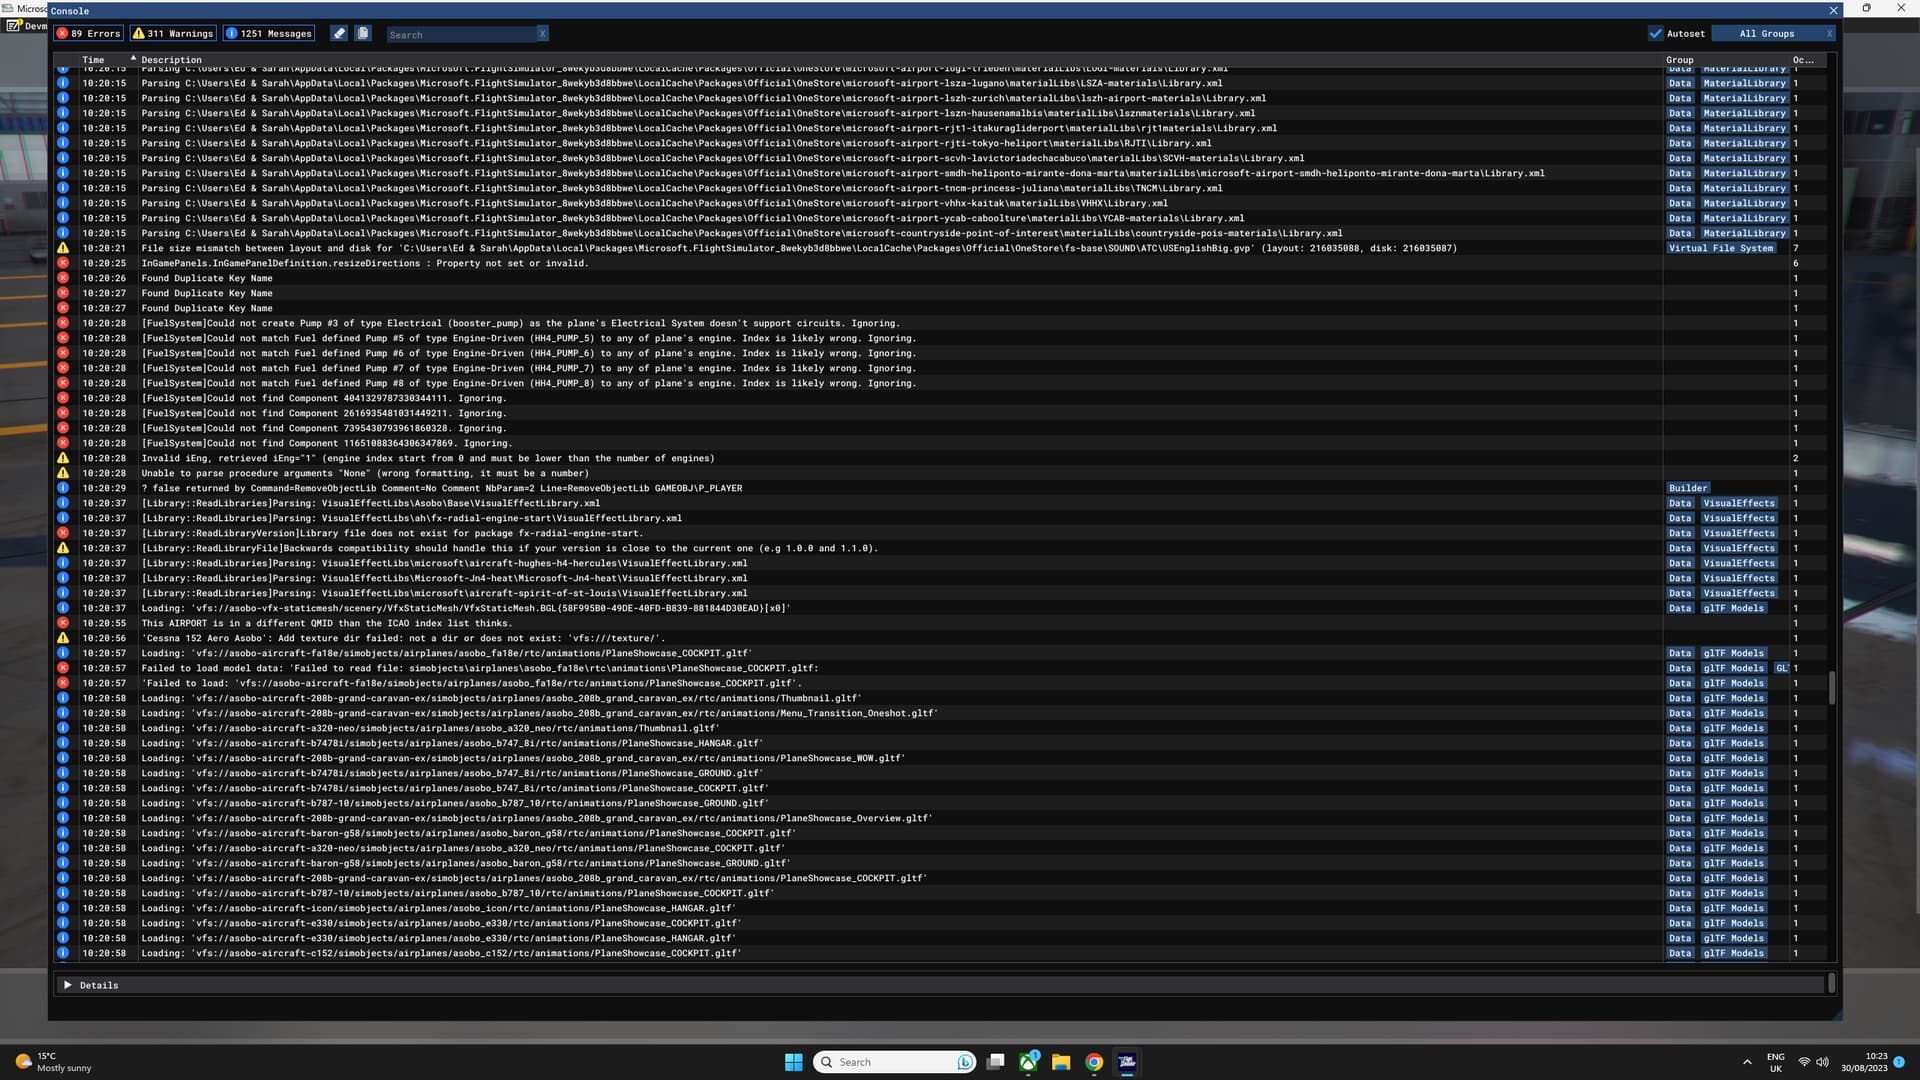Click MaterialLibrary tag on lszh-zurich row
The image size is (1920, 1080).
[x=1744, y=98]
